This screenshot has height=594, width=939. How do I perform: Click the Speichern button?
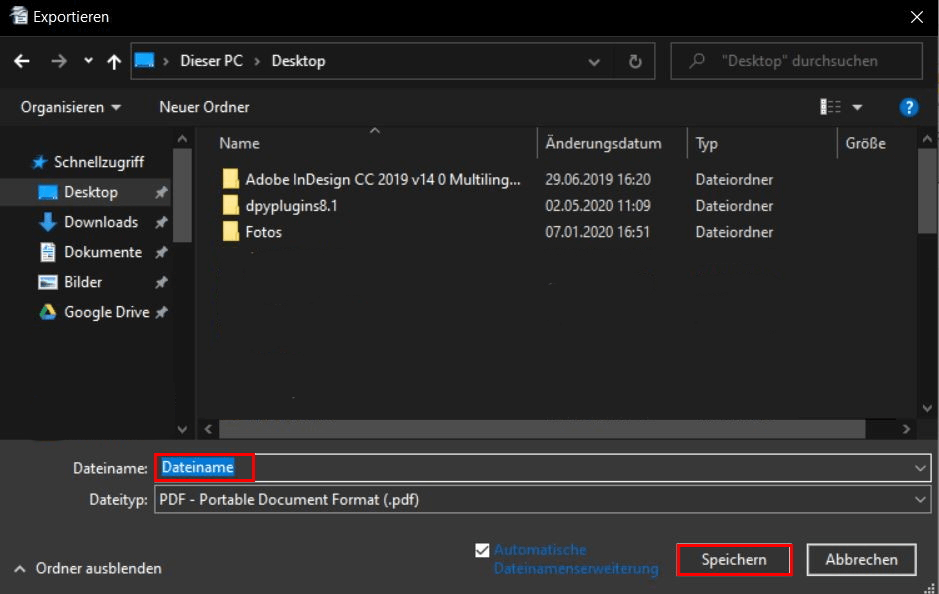point(734,560)
